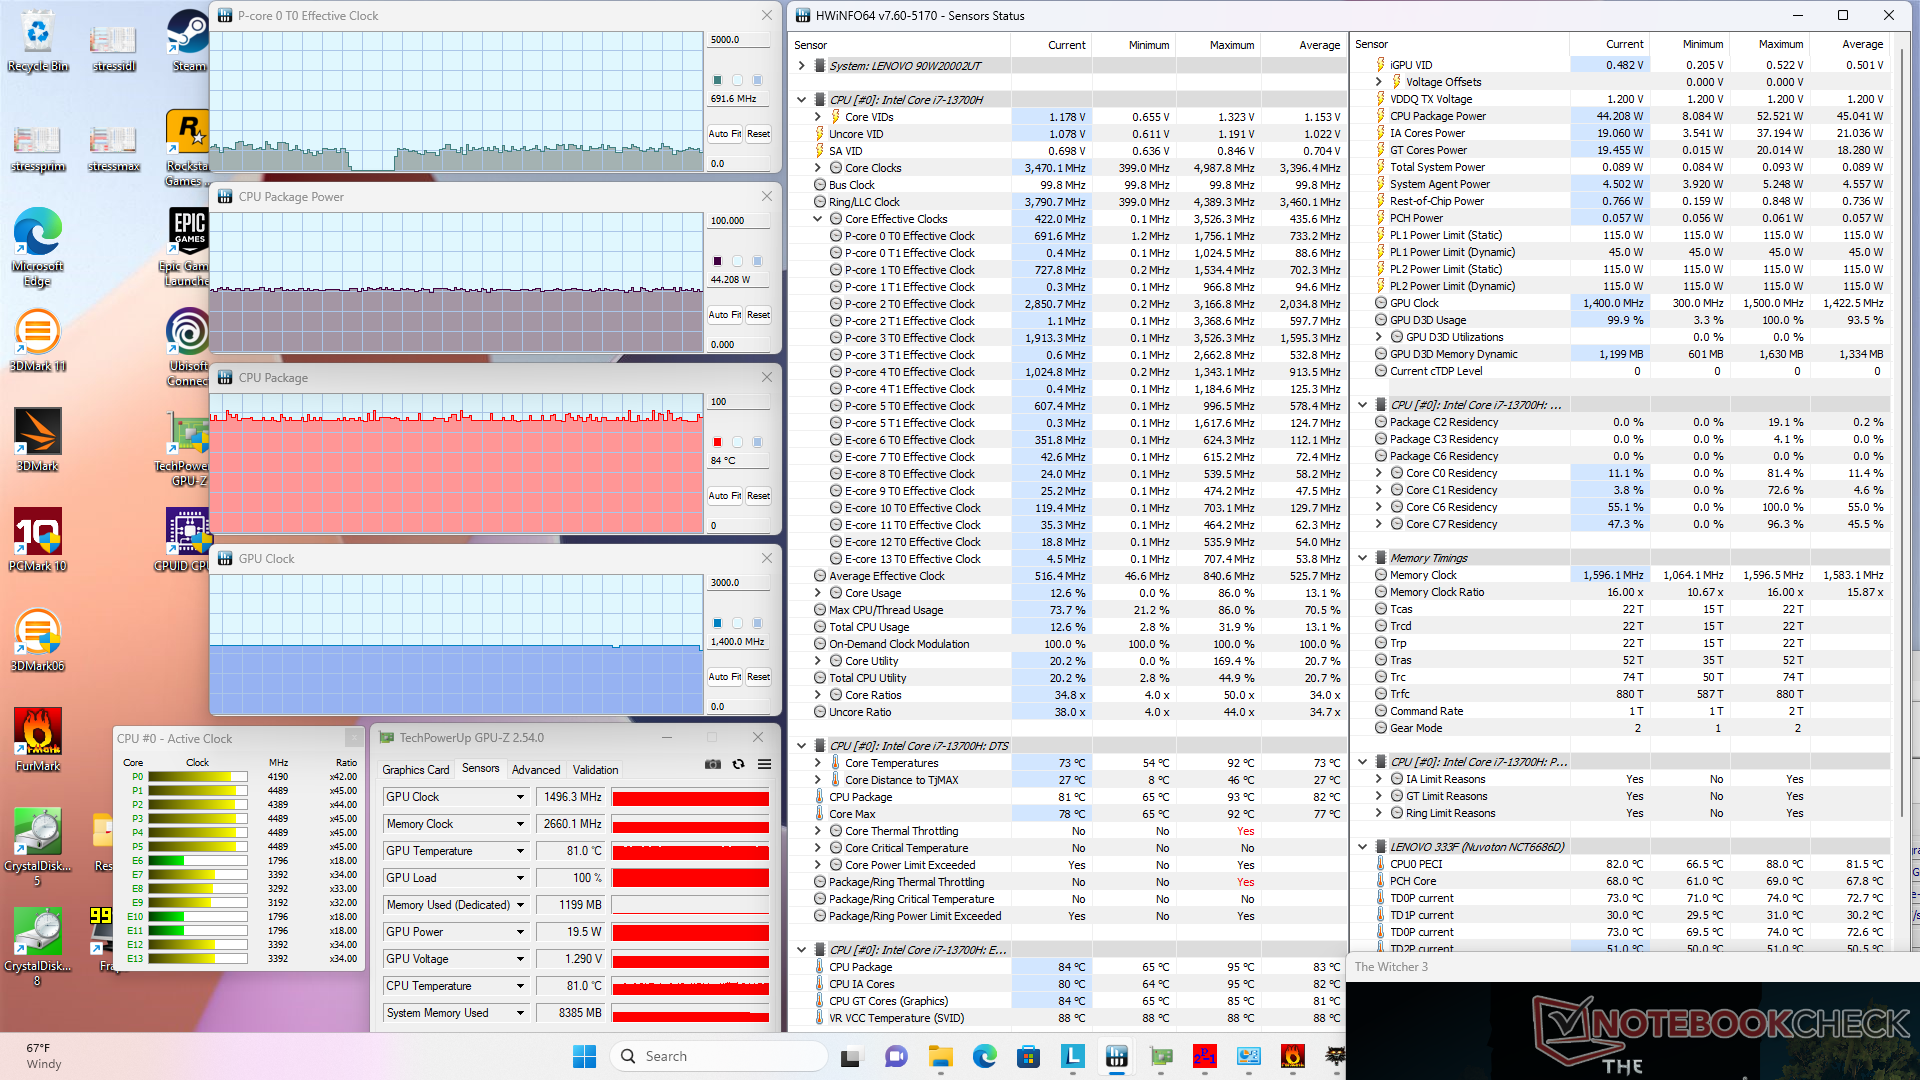Viewport: 1920px width, 1080px height.
Task: Open GPU Temperature sensor dropdown
Action: [520, 851]
